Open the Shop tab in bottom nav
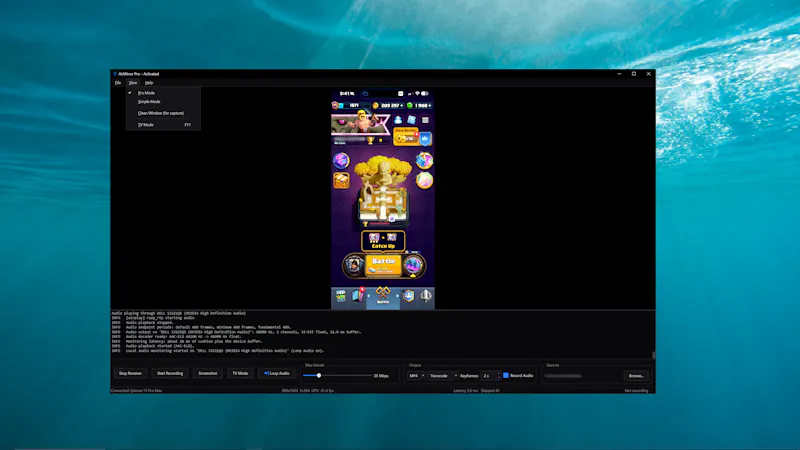The height and width of the screenshot is (450, 800). tap(340, 296)
